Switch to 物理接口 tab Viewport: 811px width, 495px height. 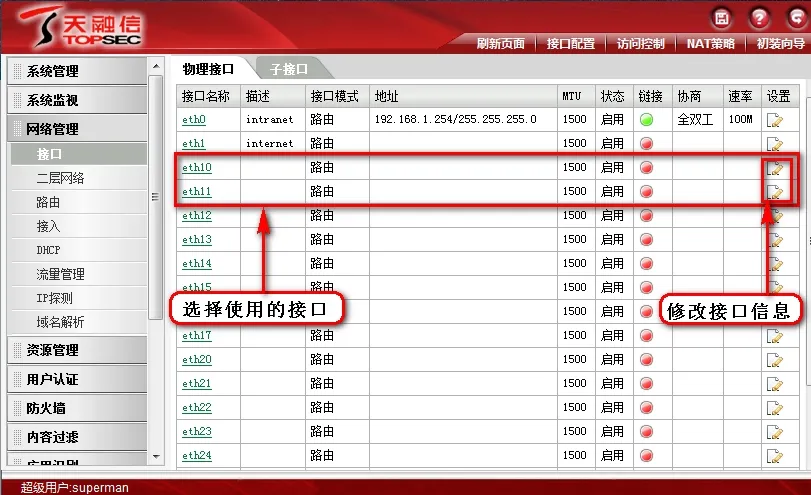[x=208, y=69]
